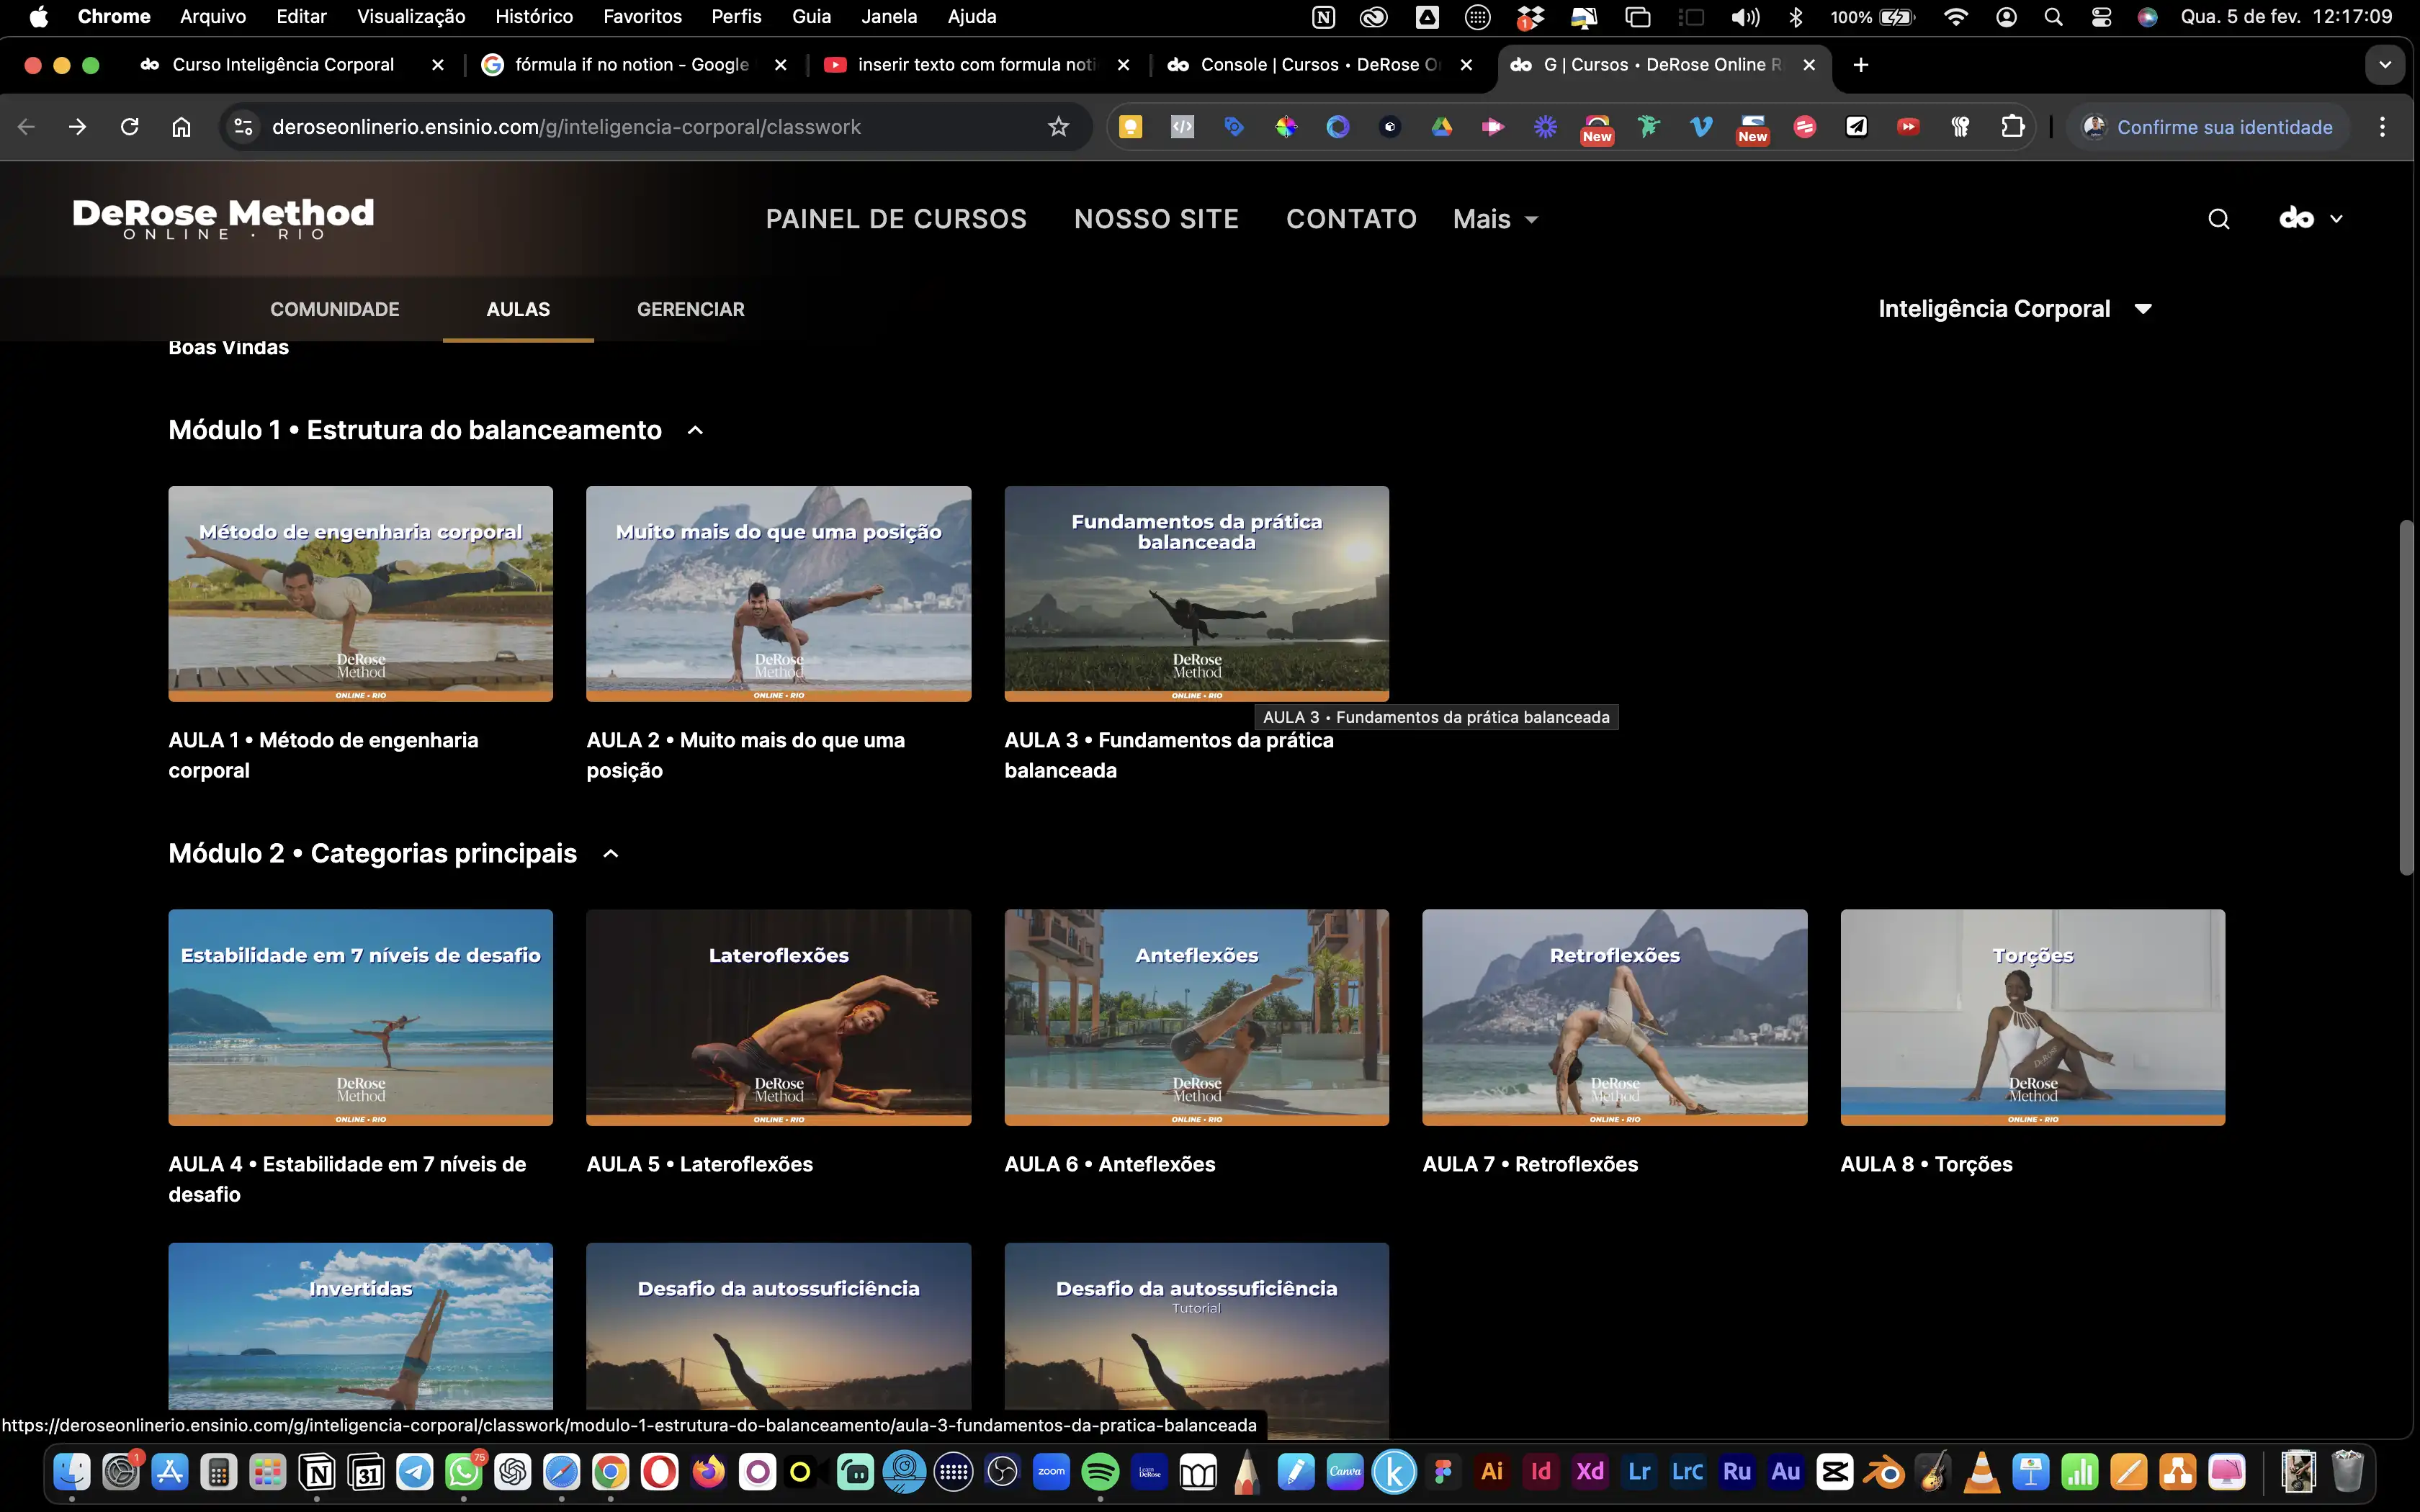The height and width of the screenshot is (1512, 2420).
Task: Expand the Mais navigation dropdown
Action: (x=1495, y=219)
